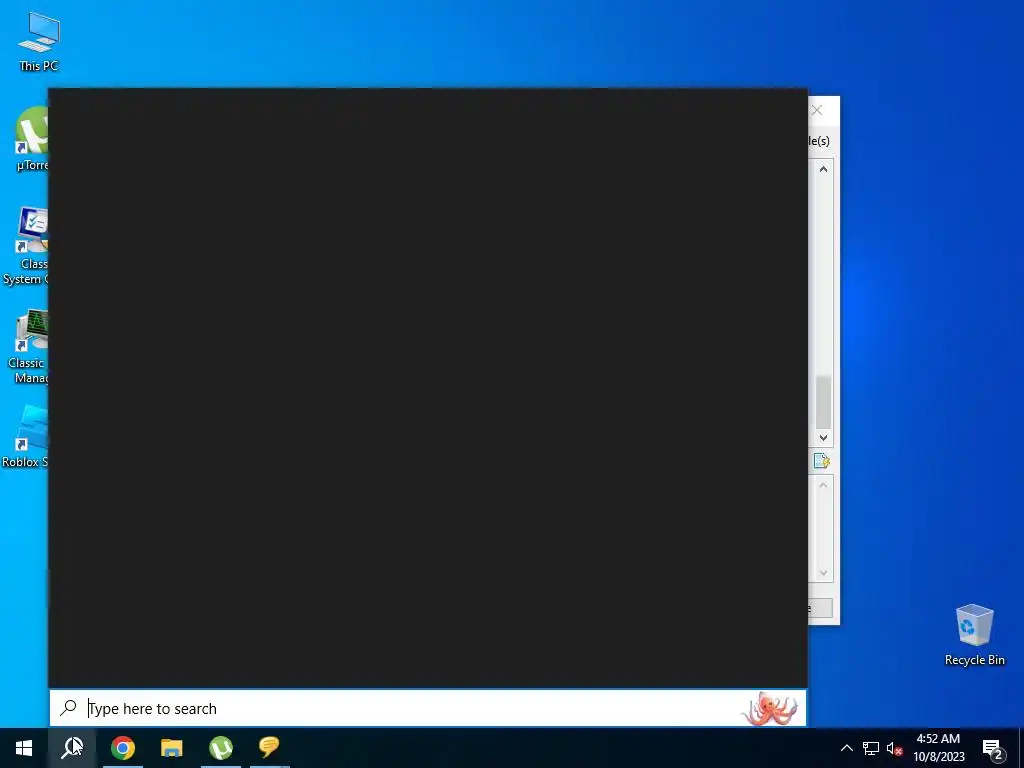
Task: Open the Windows Start menu
Action: tap(24, 748)
